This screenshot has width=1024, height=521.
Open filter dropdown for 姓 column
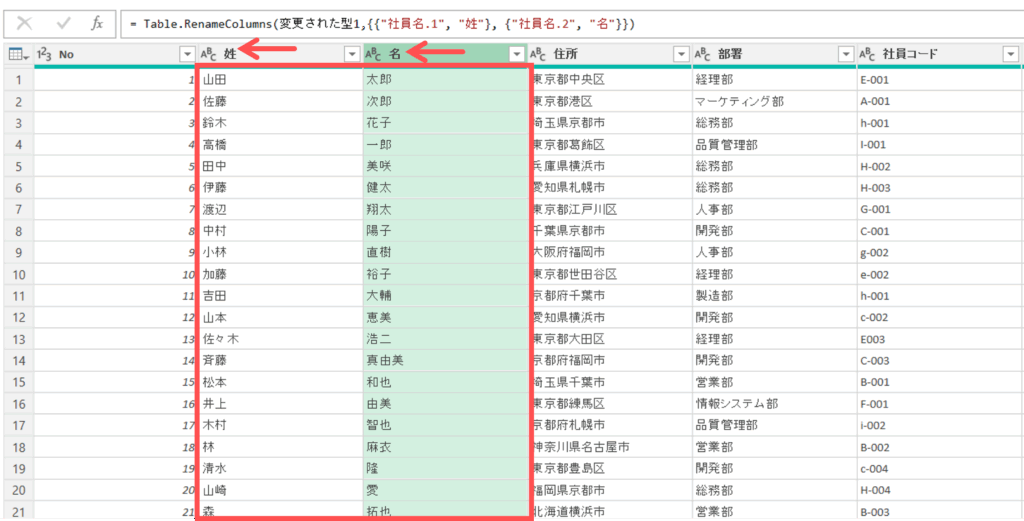(351, 54)
